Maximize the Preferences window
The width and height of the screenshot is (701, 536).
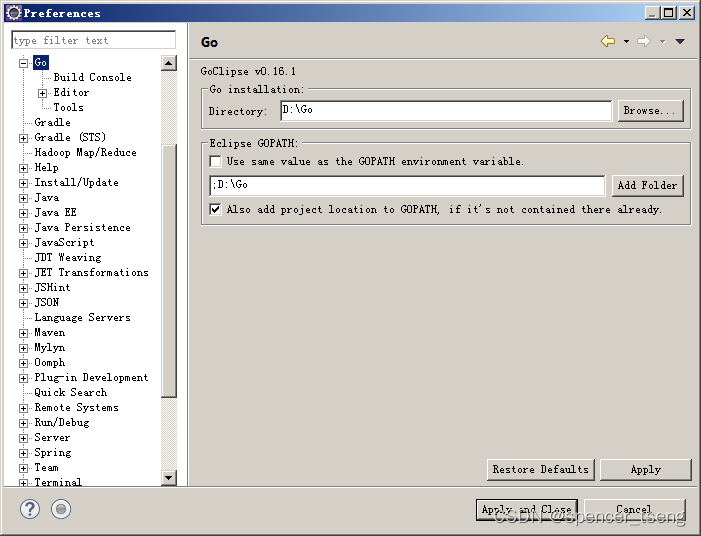click(669, 13)
